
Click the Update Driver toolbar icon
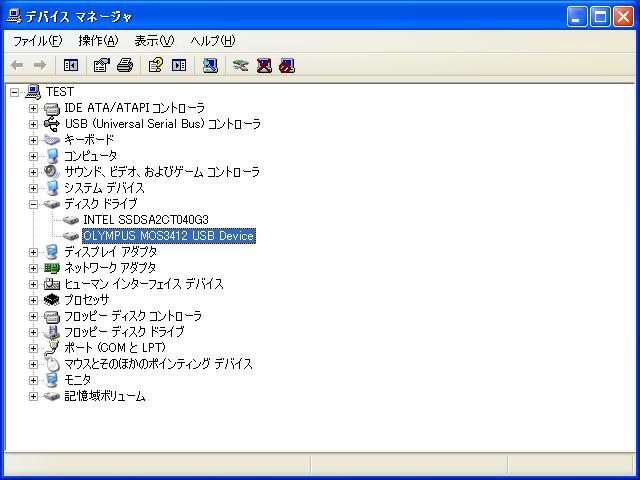(240, 65)
